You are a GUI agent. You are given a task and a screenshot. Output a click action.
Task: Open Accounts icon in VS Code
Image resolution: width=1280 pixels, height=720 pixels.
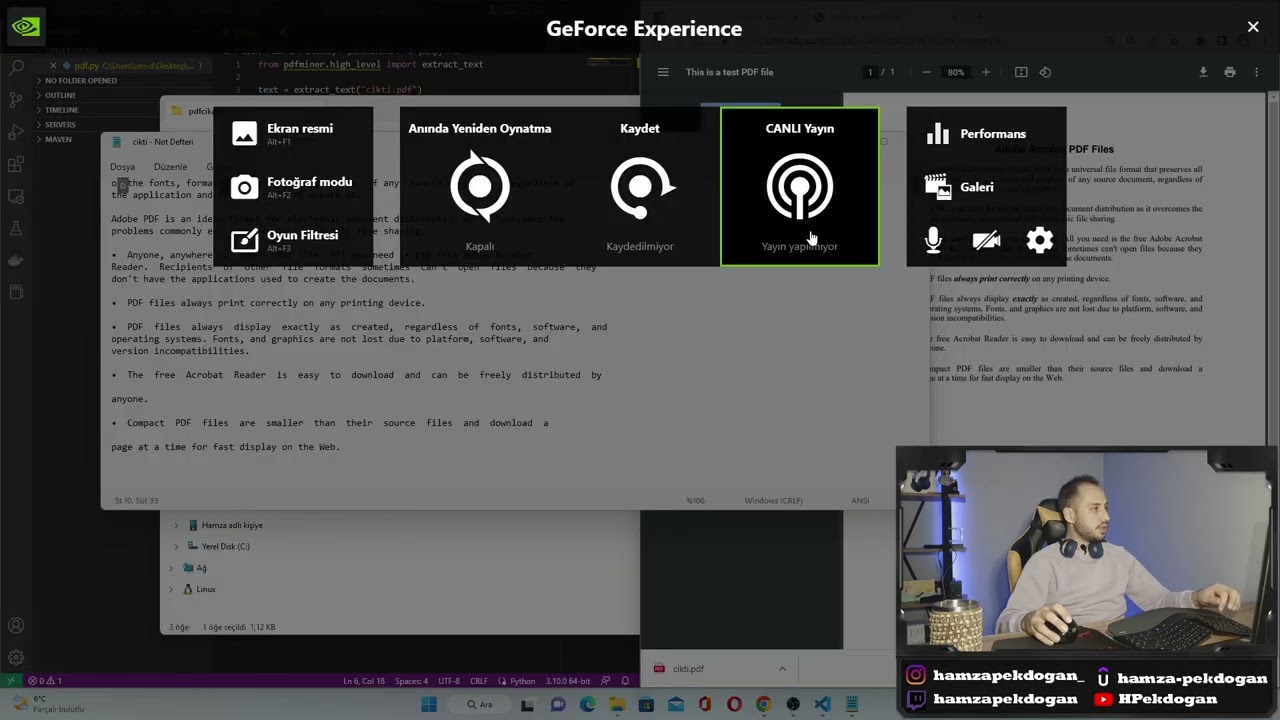[x=16, y=626]
